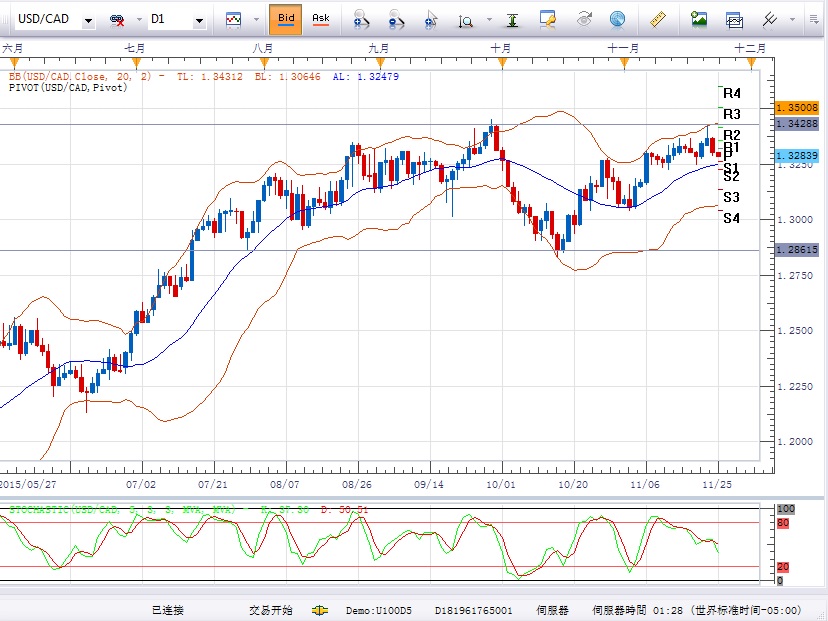Click the 10/01 date axis label

[x=501, y=485]
